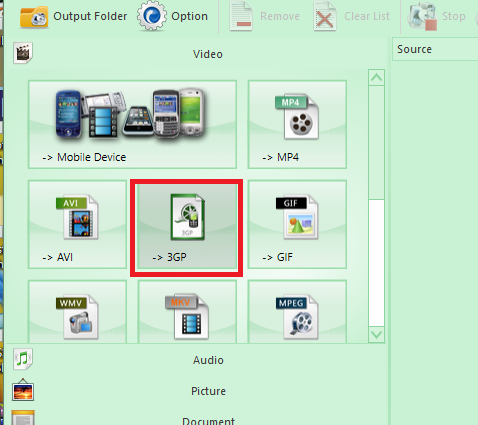
Task: Choose the Mobile Device conversion tile
Action: click(132, 124)
